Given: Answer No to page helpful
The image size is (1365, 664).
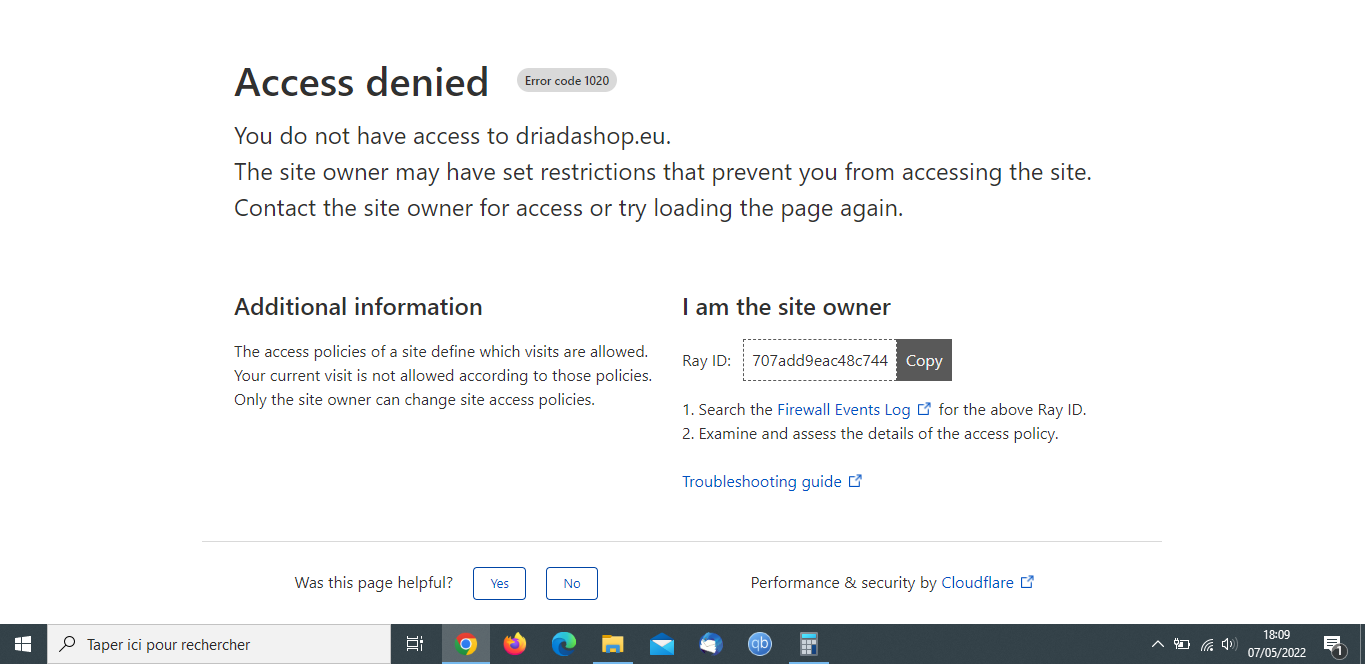Looking at the screenshot, I should tap(572, 583).
